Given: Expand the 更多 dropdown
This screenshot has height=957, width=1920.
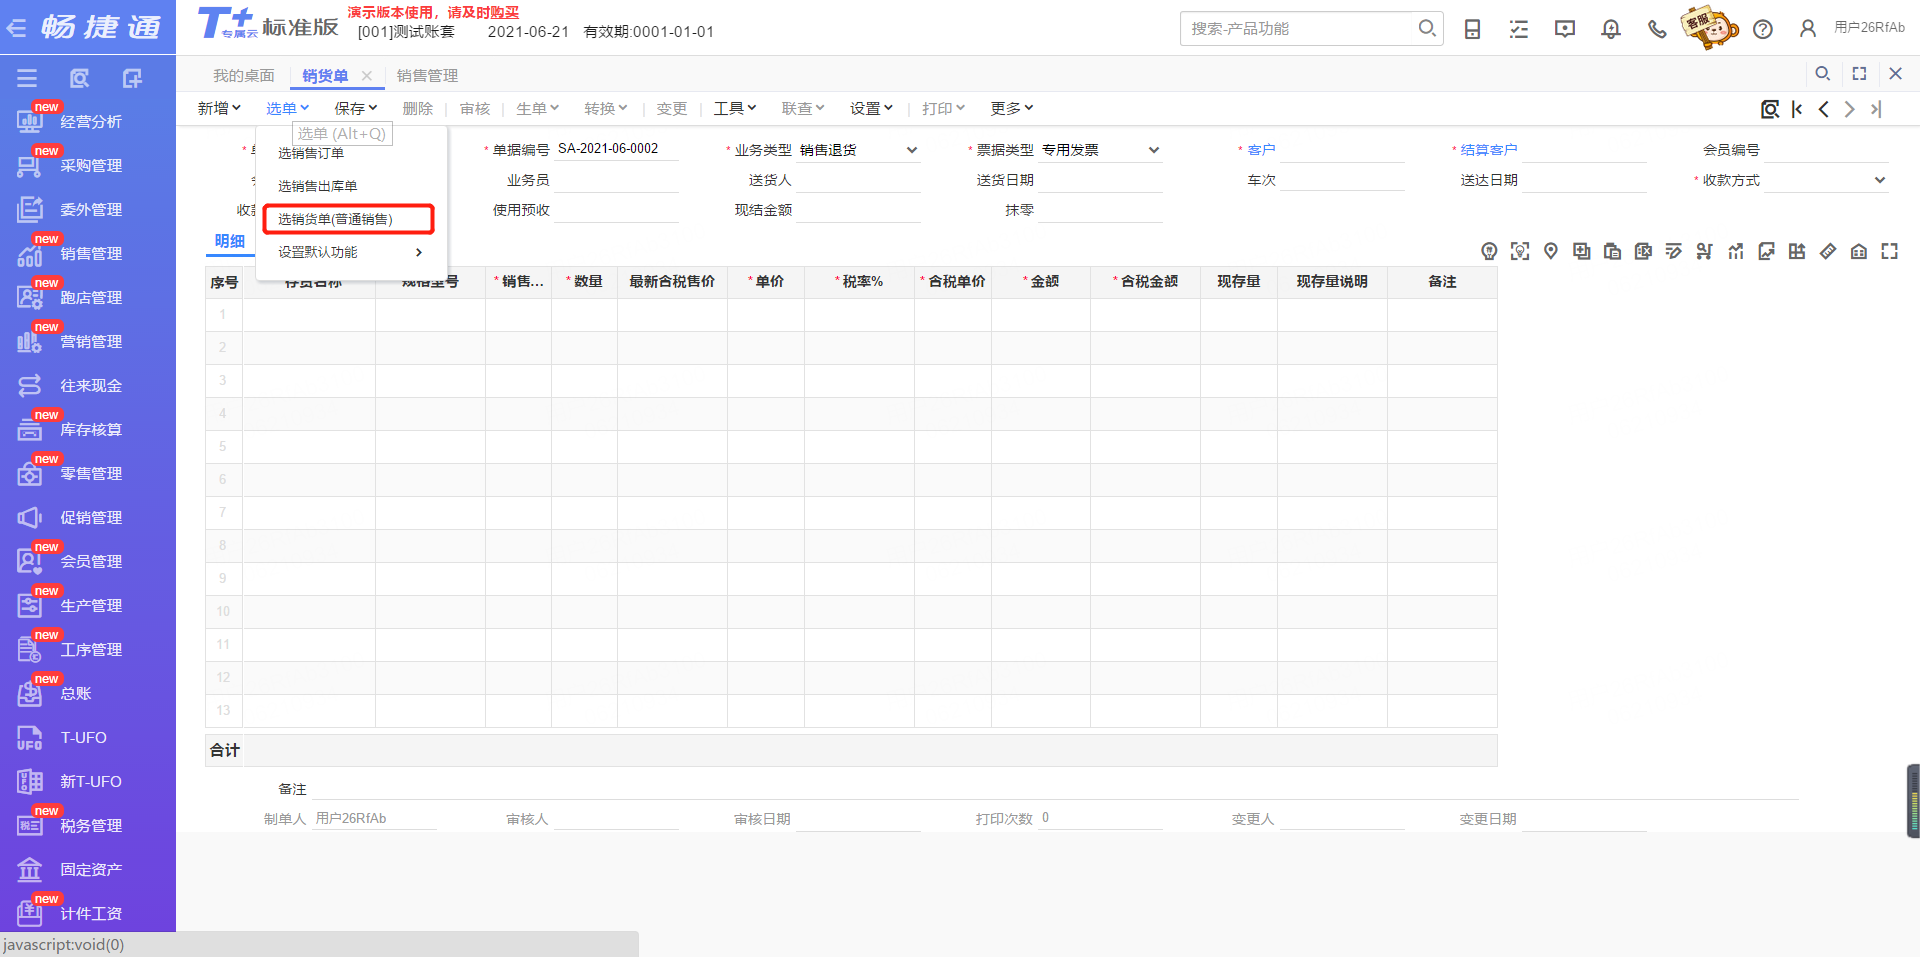Looking at the screenshot, I should 1012,108.
